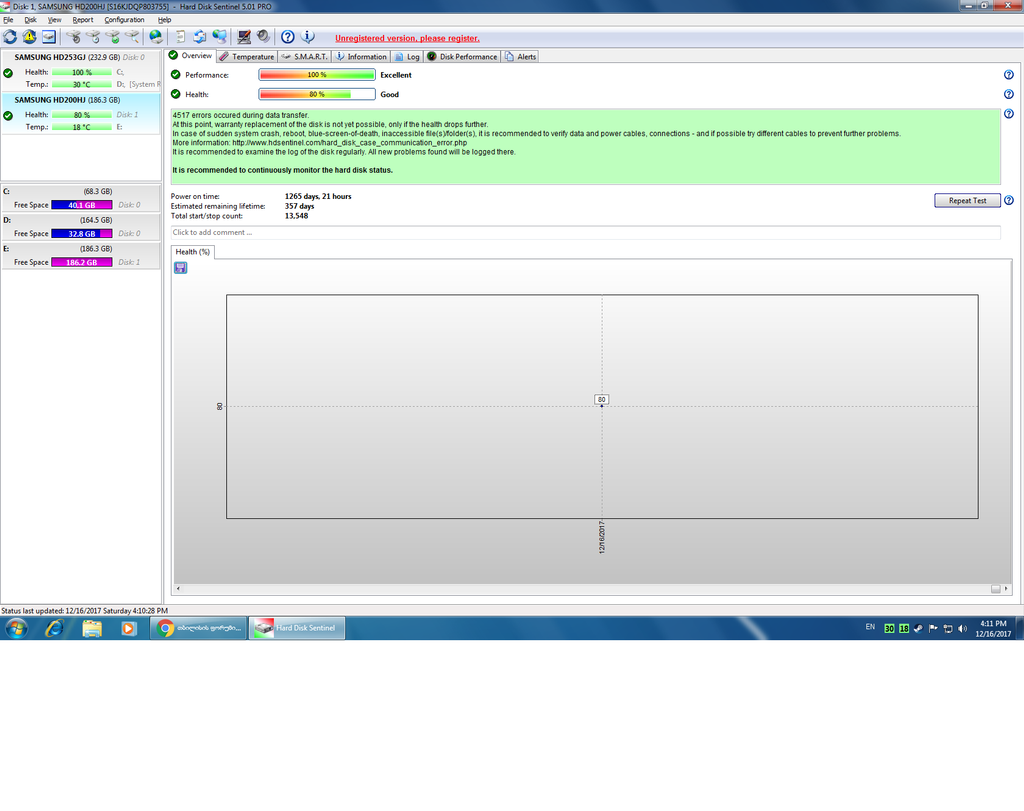Open Windows Media Player from the taskbar

[x=129, y=629]
